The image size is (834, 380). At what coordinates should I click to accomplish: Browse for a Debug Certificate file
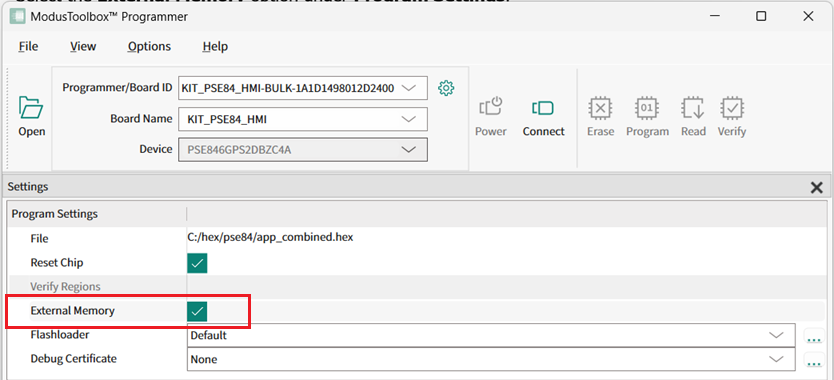click(813, 361)
